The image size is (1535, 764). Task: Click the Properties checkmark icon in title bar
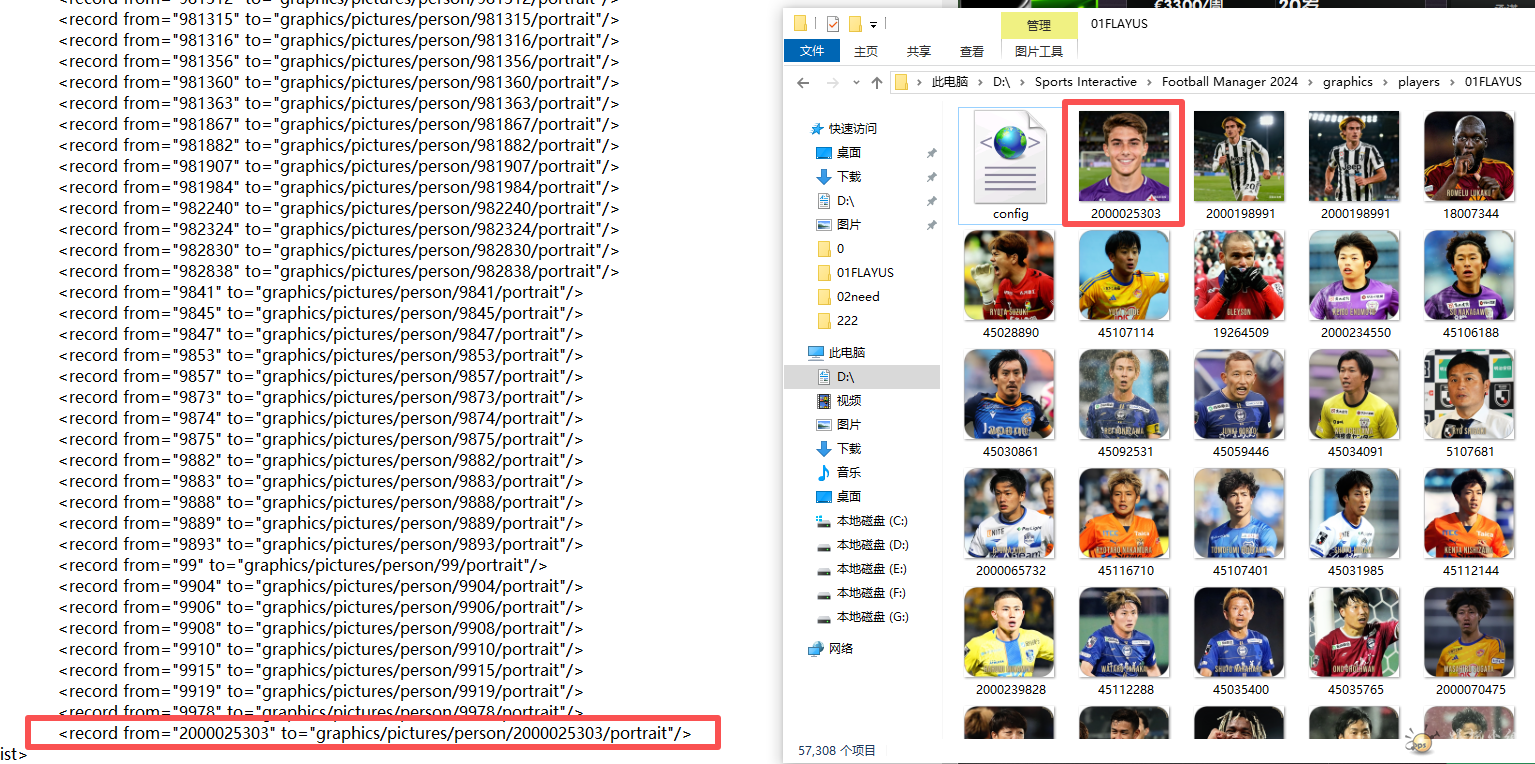coord(832,24)
